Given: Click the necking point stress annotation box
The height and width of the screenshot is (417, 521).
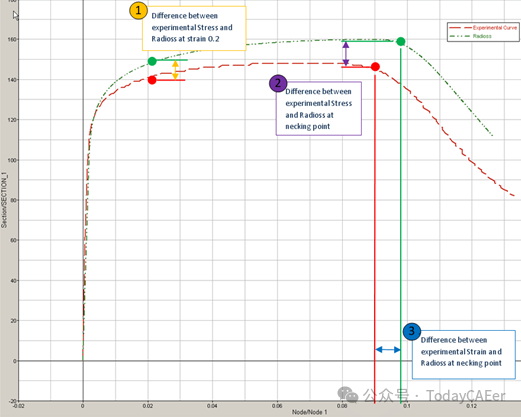Looking at the screenshot, I should 319,109.
